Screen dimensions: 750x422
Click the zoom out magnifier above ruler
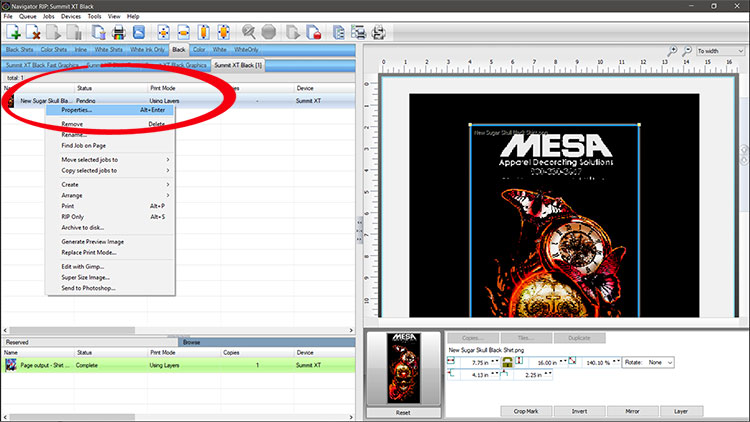[687, 51]
